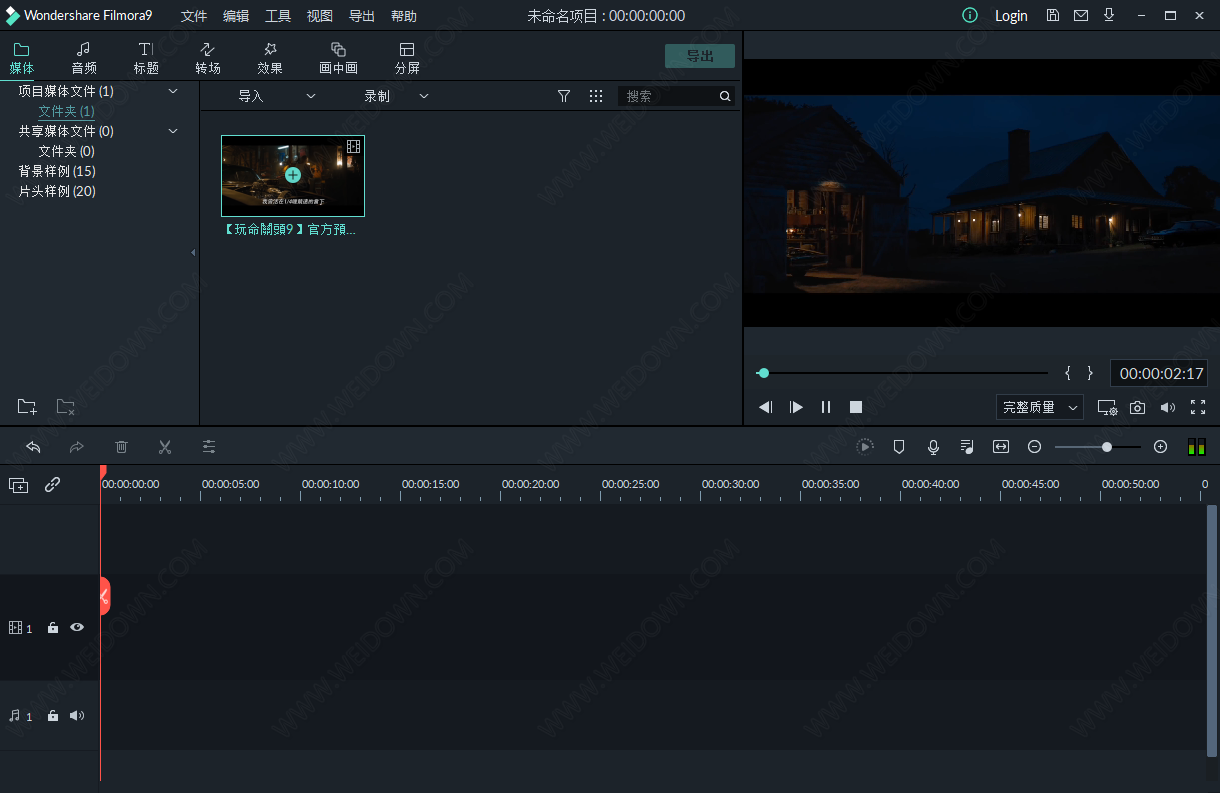1220x793 pixels.
Task: Click the stop button in preview
Action: (x=856, y=407)
